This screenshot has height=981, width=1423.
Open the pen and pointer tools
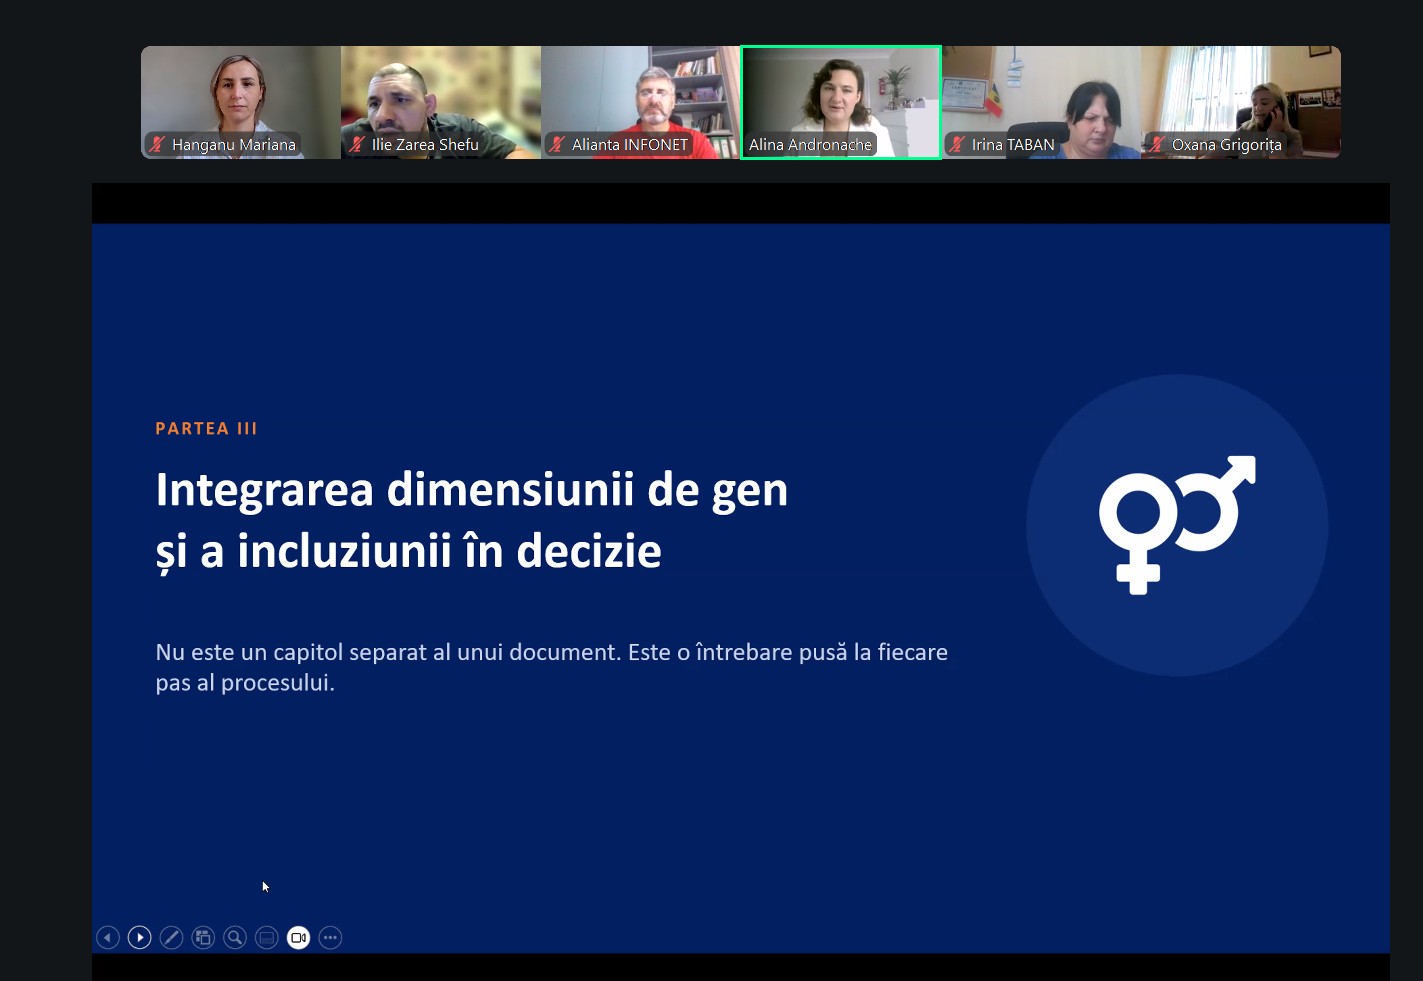[172, 937]
